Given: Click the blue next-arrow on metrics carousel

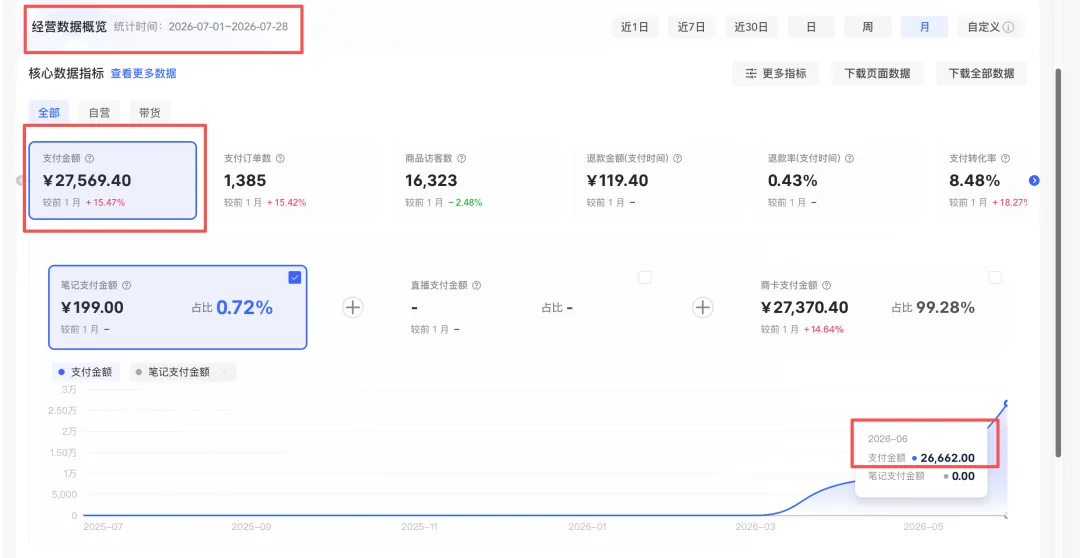Looking at the screenshot, I should pyautogui.click(x=1034, y=180).
